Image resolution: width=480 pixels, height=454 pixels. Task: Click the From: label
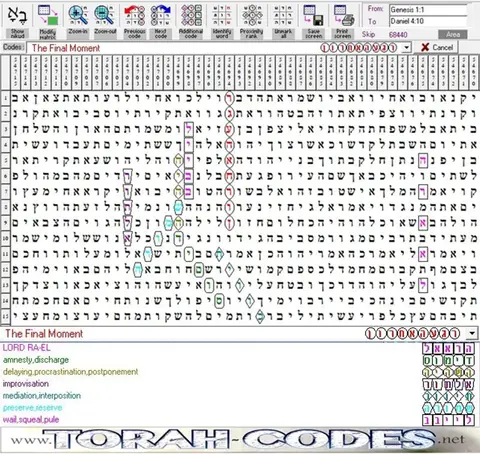pyautogui.click(x=375, y=9)
